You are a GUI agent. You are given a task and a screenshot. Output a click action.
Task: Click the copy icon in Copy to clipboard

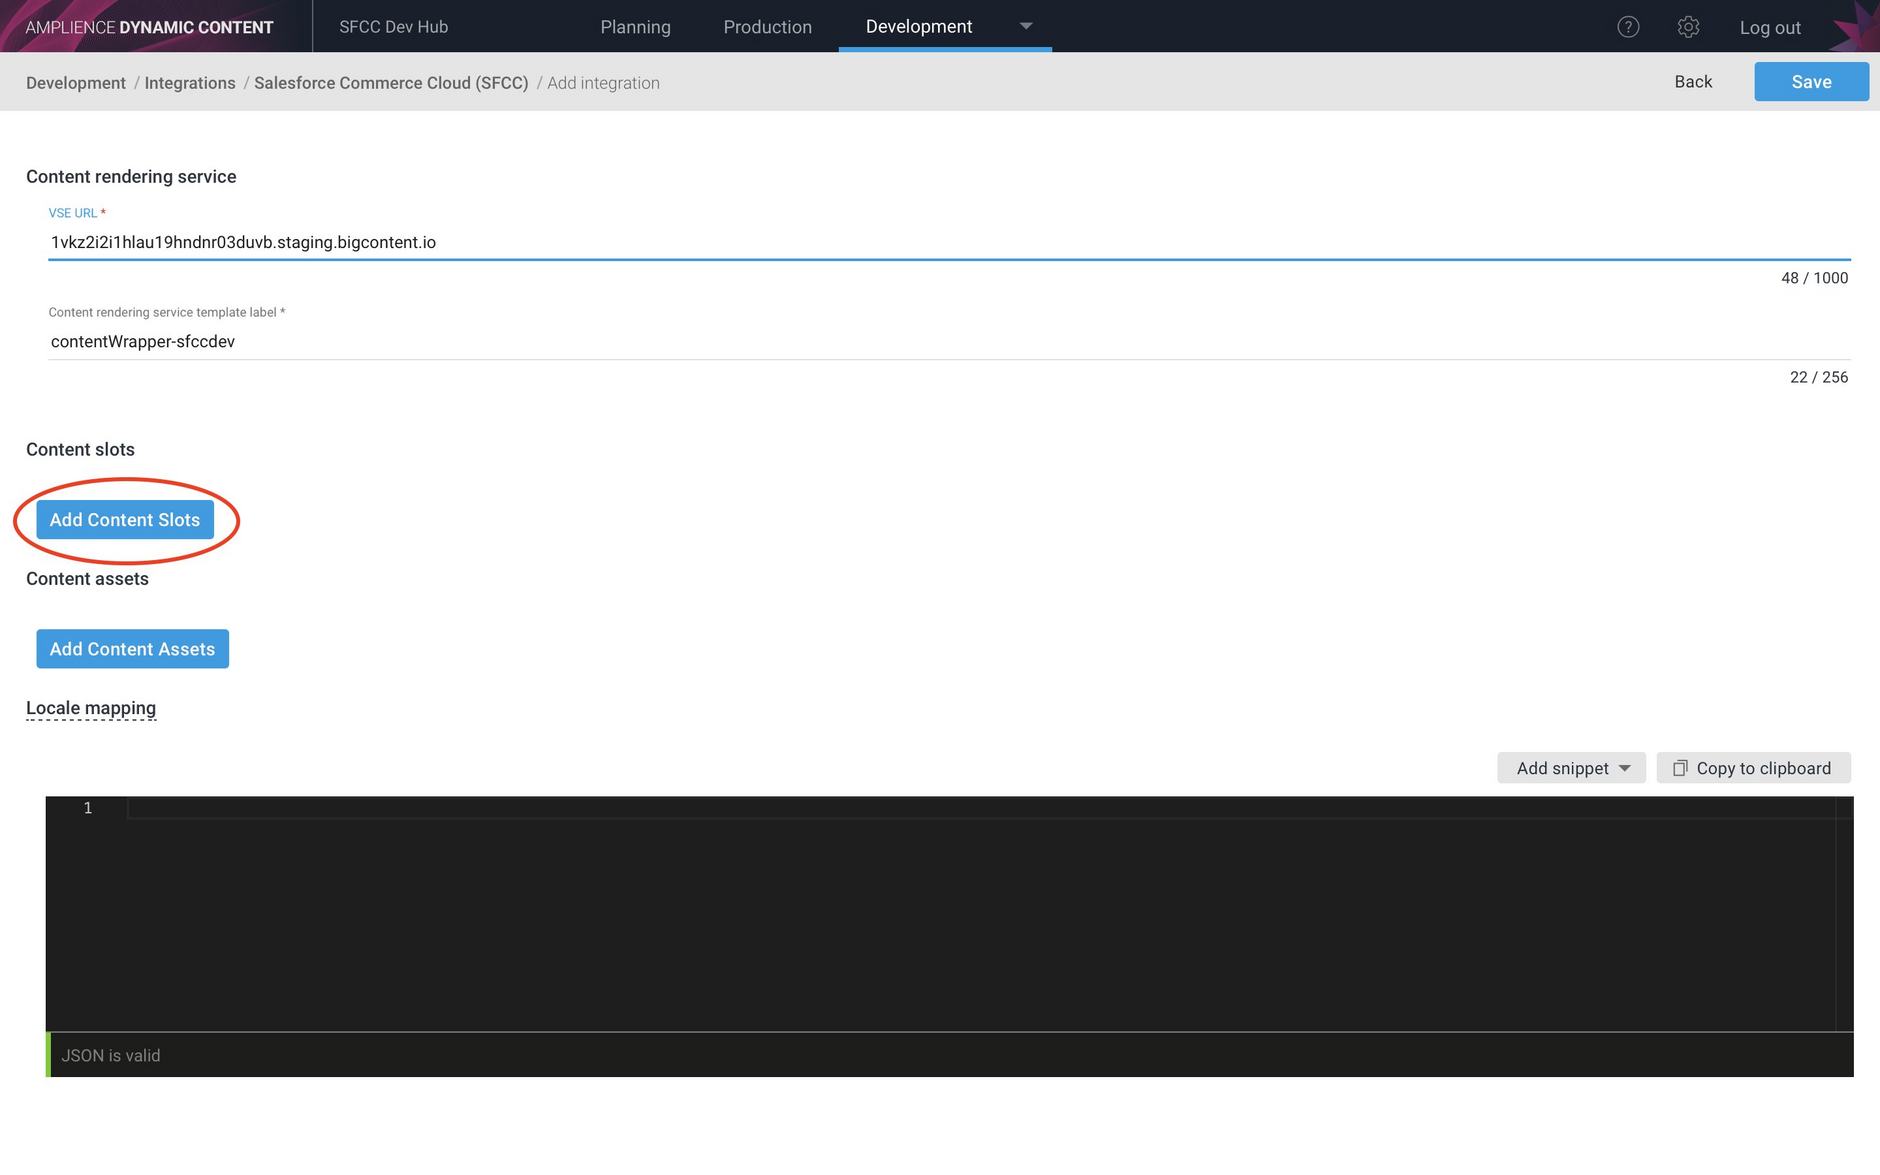point(1680,768)
